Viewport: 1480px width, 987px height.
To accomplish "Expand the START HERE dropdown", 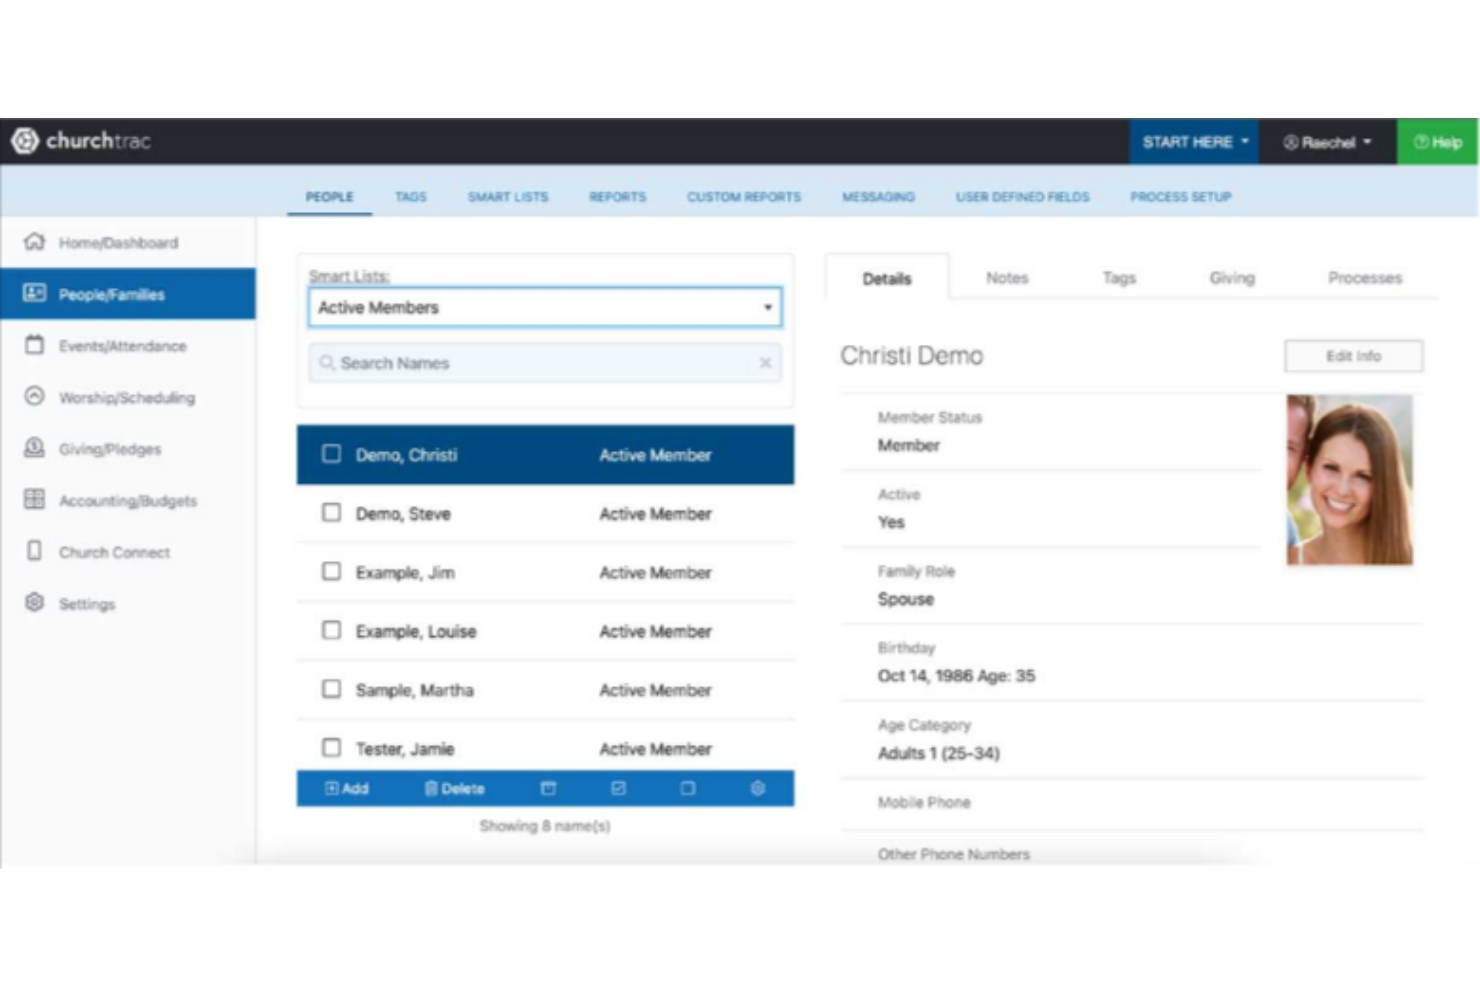I will 1195,142.
